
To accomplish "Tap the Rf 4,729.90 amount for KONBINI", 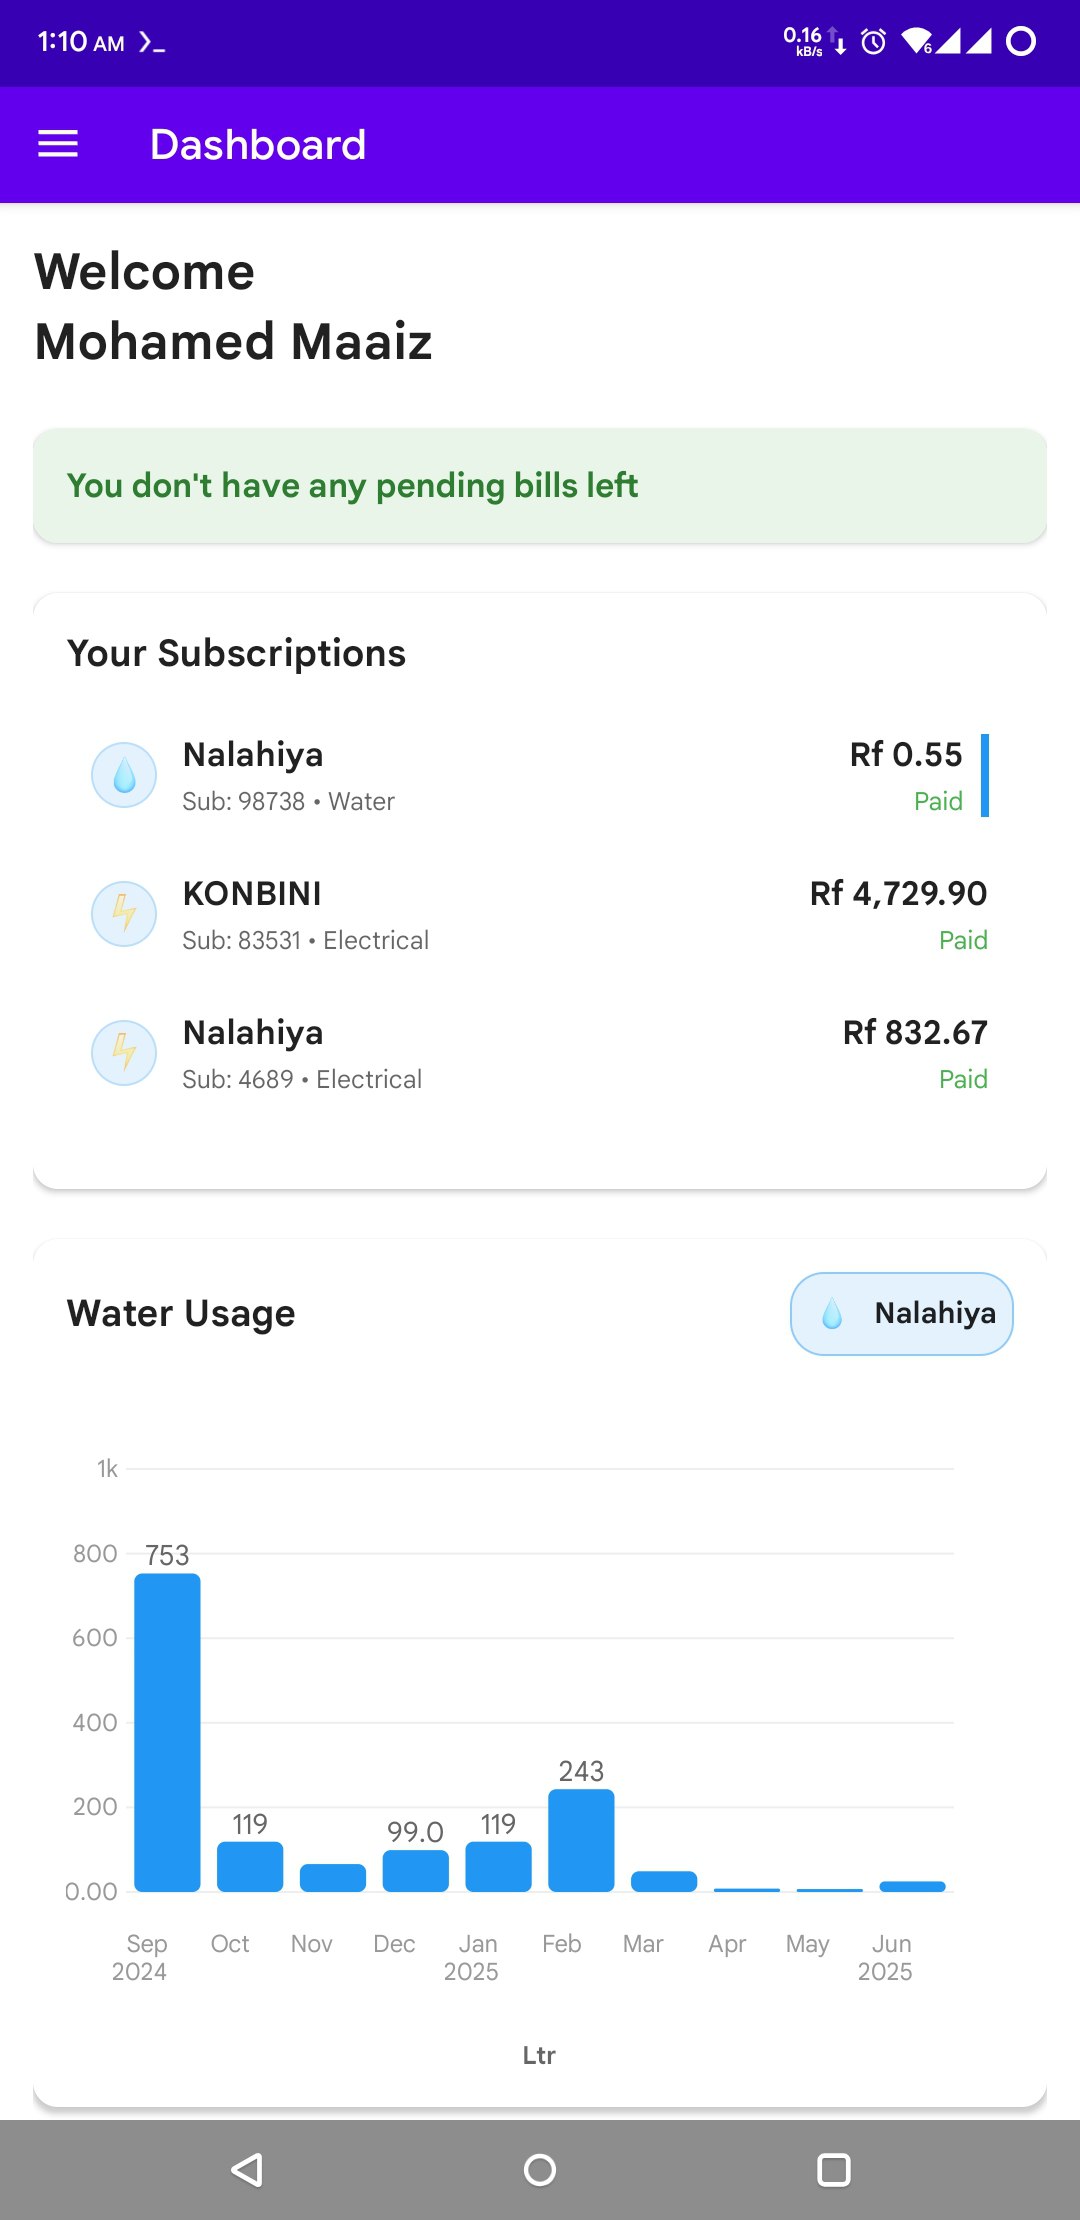I will pos(898,893).
